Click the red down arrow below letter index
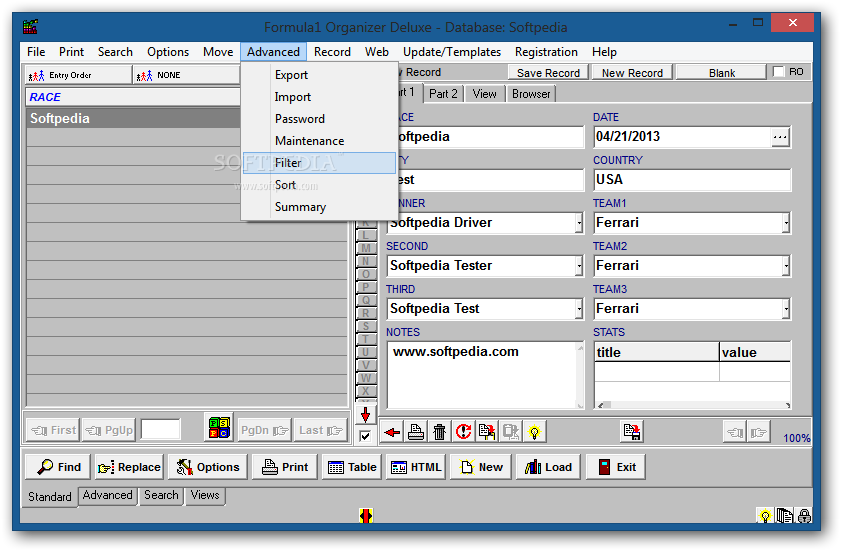841x551 pixels. (365, 415)
